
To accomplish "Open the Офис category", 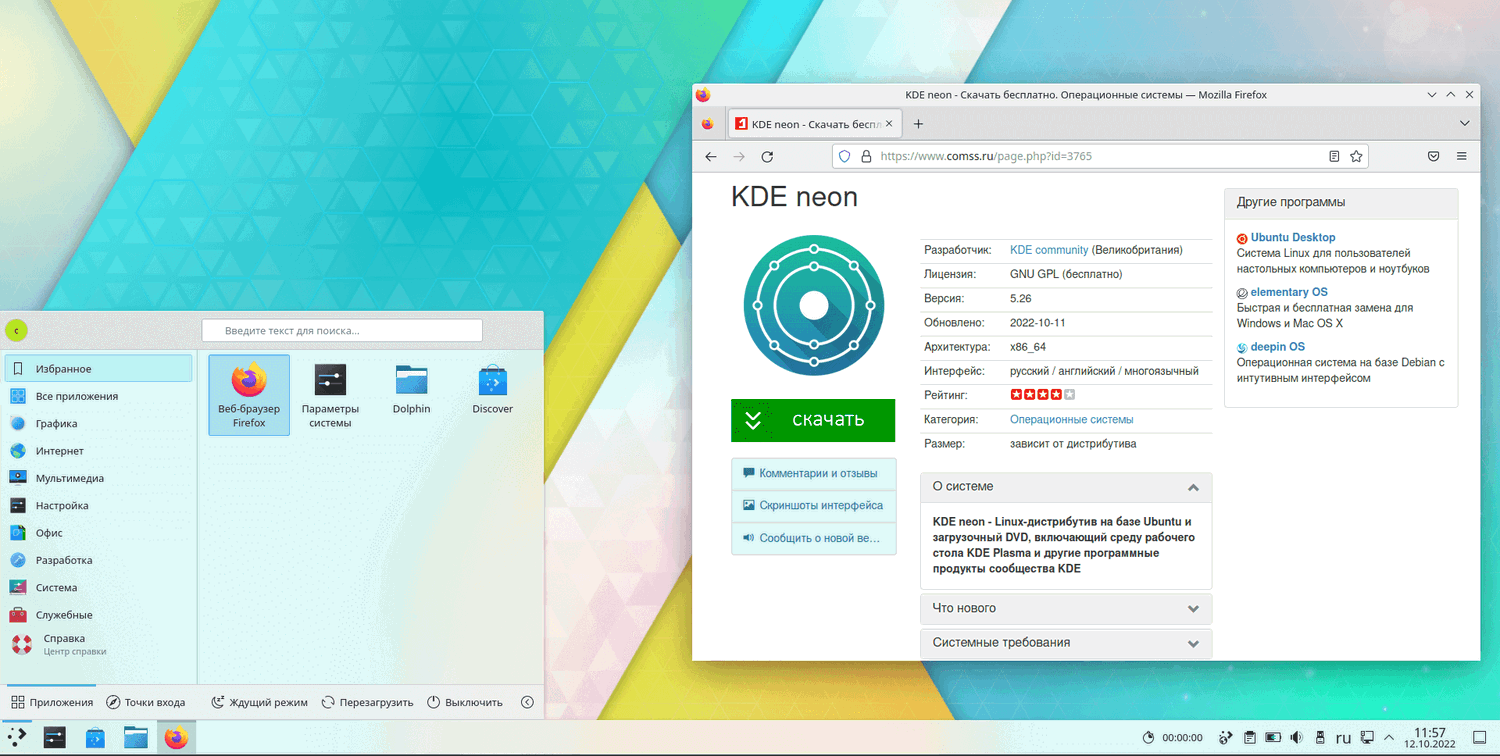I will pos(98,533).
